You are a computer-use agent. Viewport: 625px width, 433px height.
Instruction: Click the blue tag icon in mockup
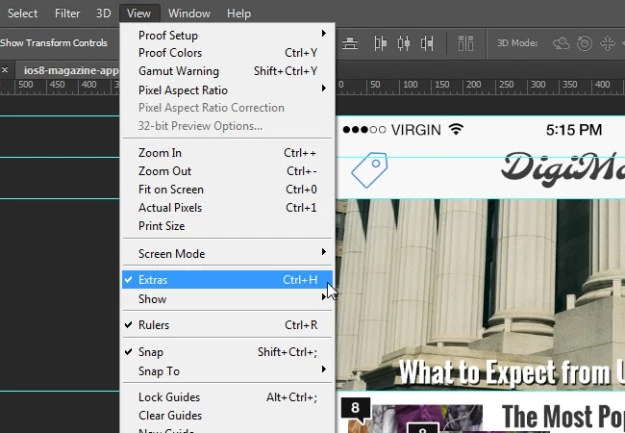point(369,169)
